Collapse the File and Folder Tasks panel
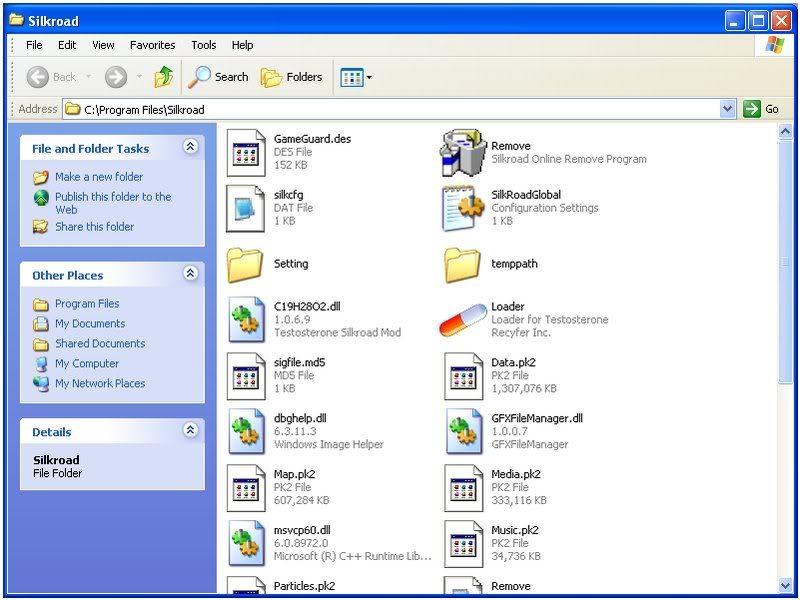The width and height of the screenshot is (800, 600). point(190,147)
